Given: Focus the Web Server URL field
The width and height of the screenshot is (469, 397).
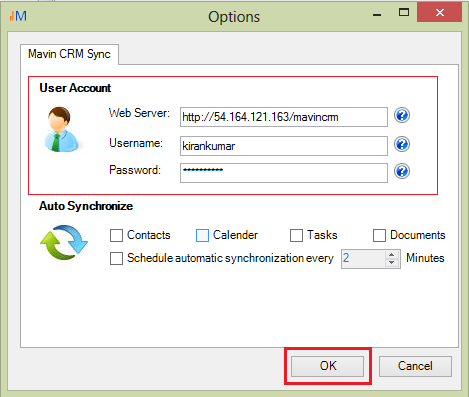Looking at the screenshot, I should click(x=284, y=117).
